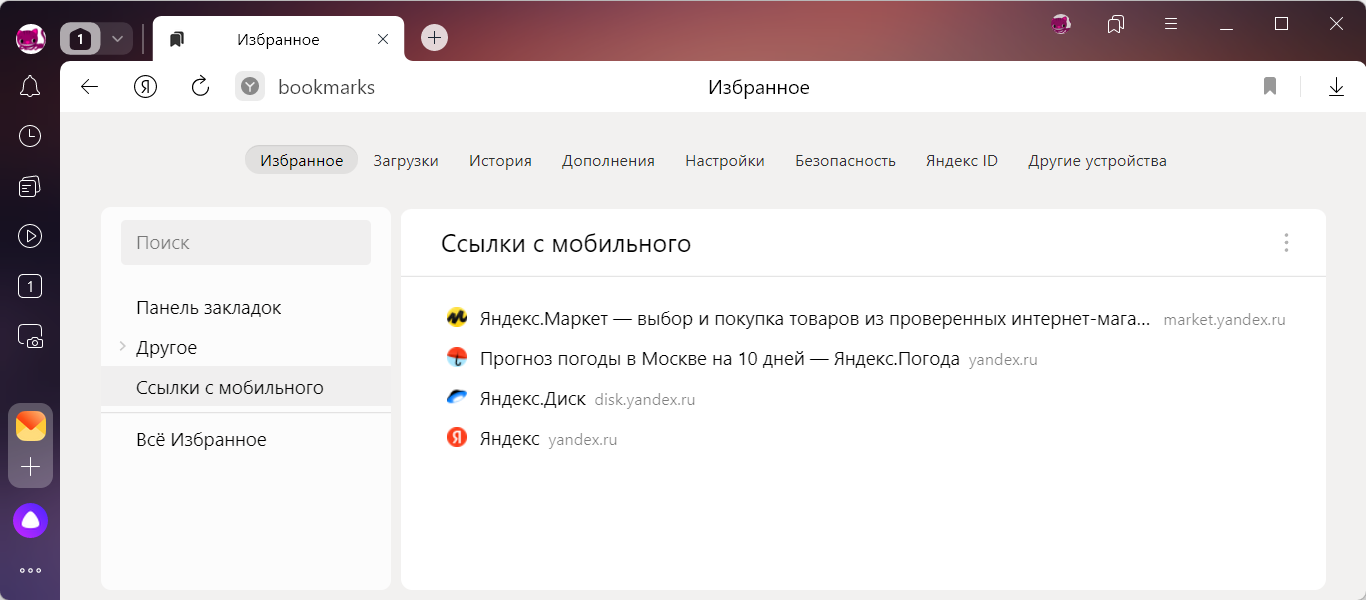Click the Яндекс.Диск bookmark favicon
1366x600 pixels.
coord(457,398)
